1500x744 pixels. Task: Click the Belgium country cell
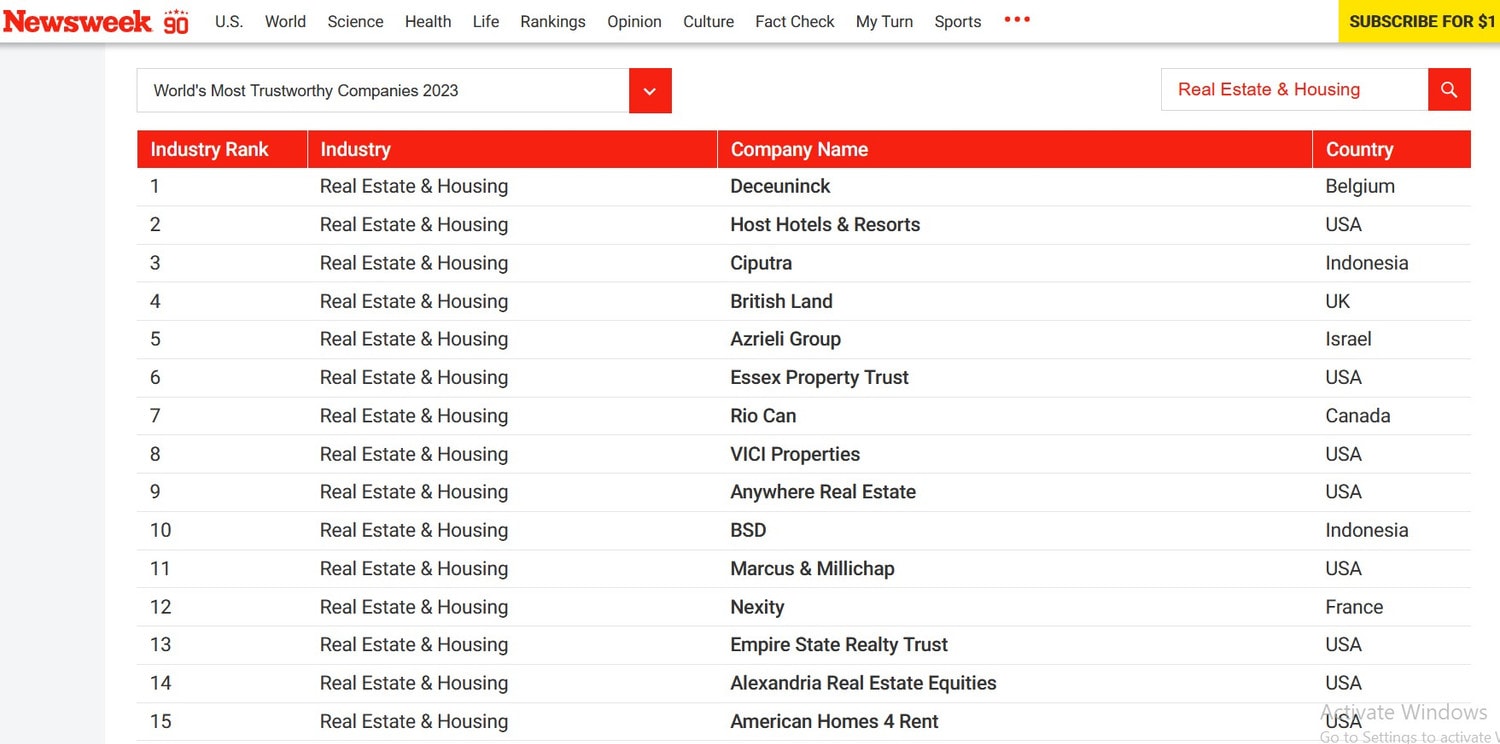[1360, 187]
